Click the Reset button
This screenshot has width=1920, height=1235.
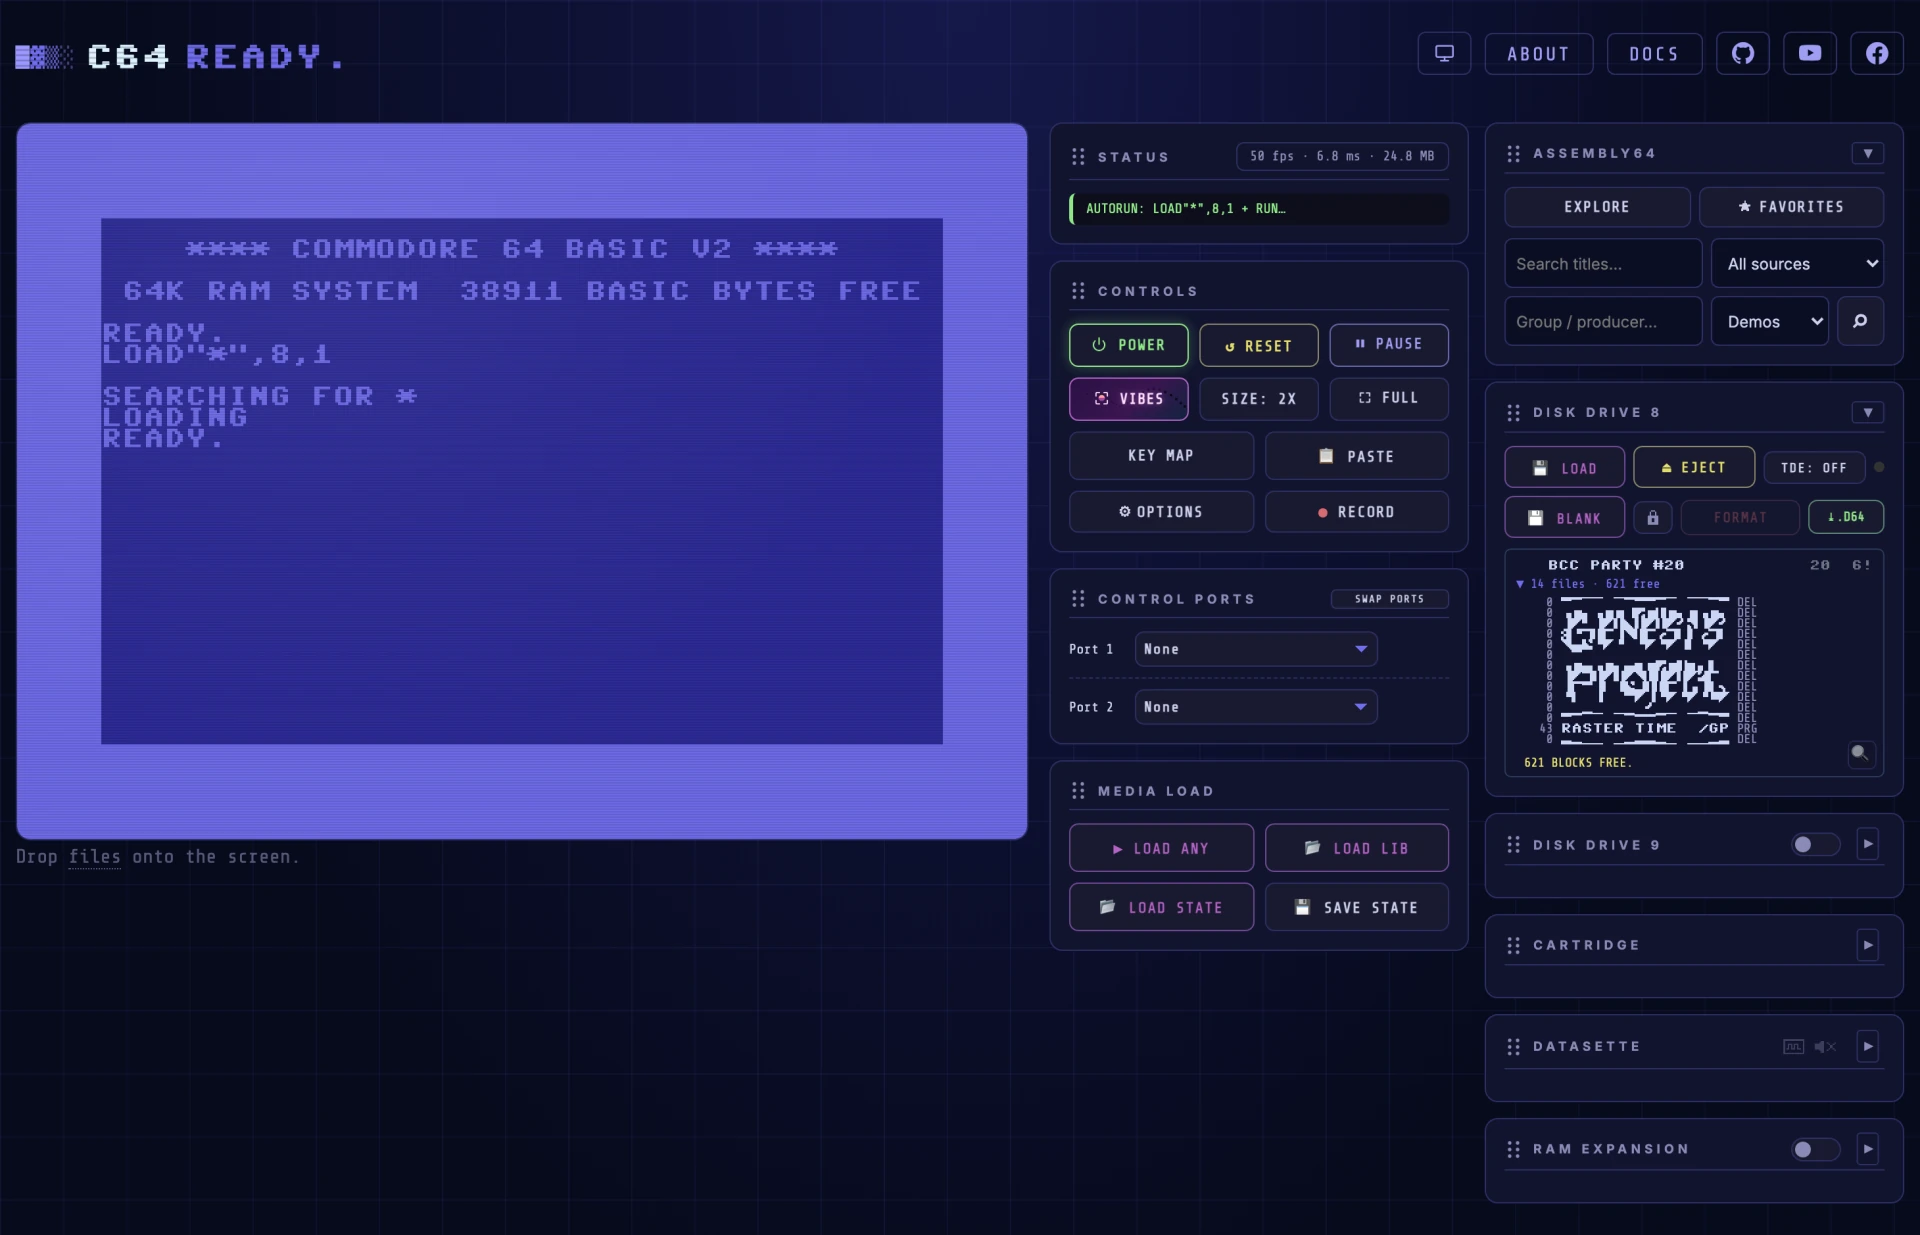[x=1259, y=346]
